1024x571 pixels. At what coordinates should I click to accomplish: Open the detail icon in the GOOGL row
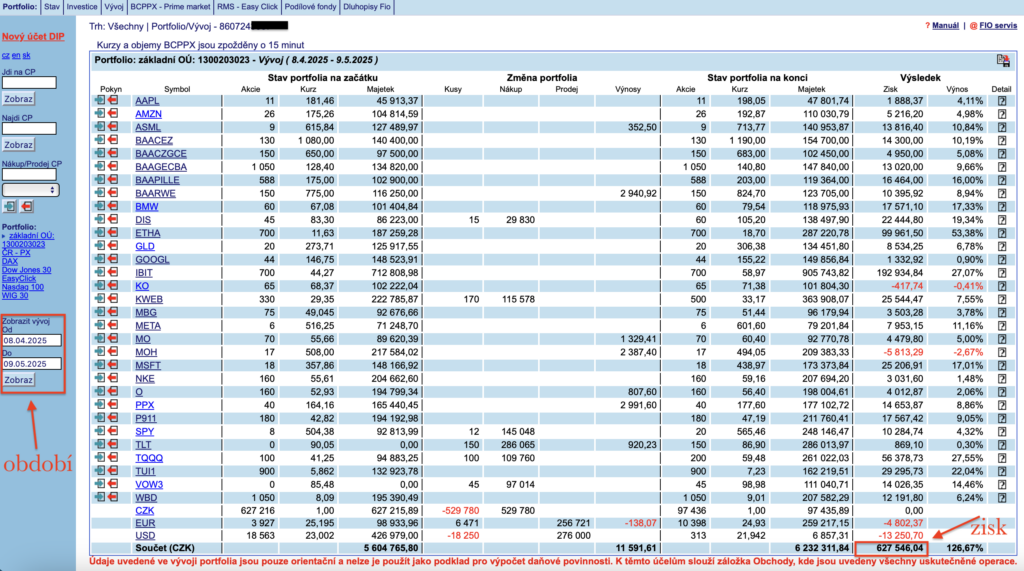1002,259
